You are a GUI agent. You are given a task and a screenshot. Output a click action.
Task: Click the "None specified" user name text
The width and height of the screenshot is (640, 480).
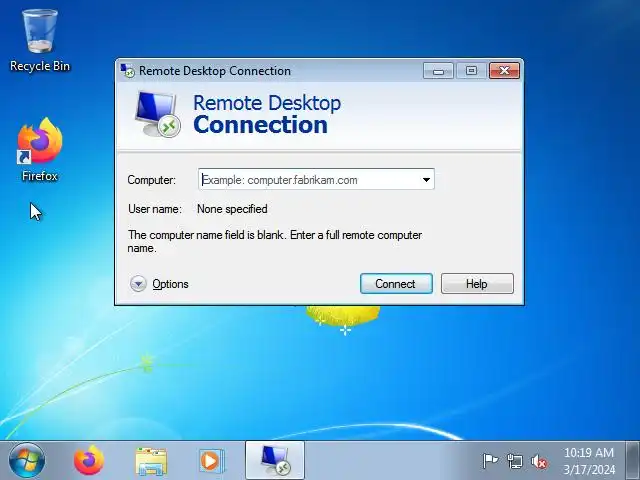(x=232, y=209)
